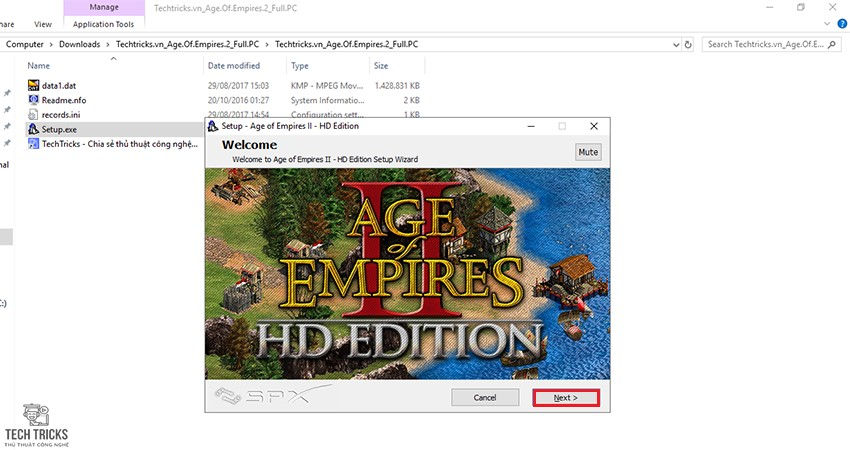Click the 29/08/2017 15:03 date cell
The image size is (850, 450).
click(238, 86)
